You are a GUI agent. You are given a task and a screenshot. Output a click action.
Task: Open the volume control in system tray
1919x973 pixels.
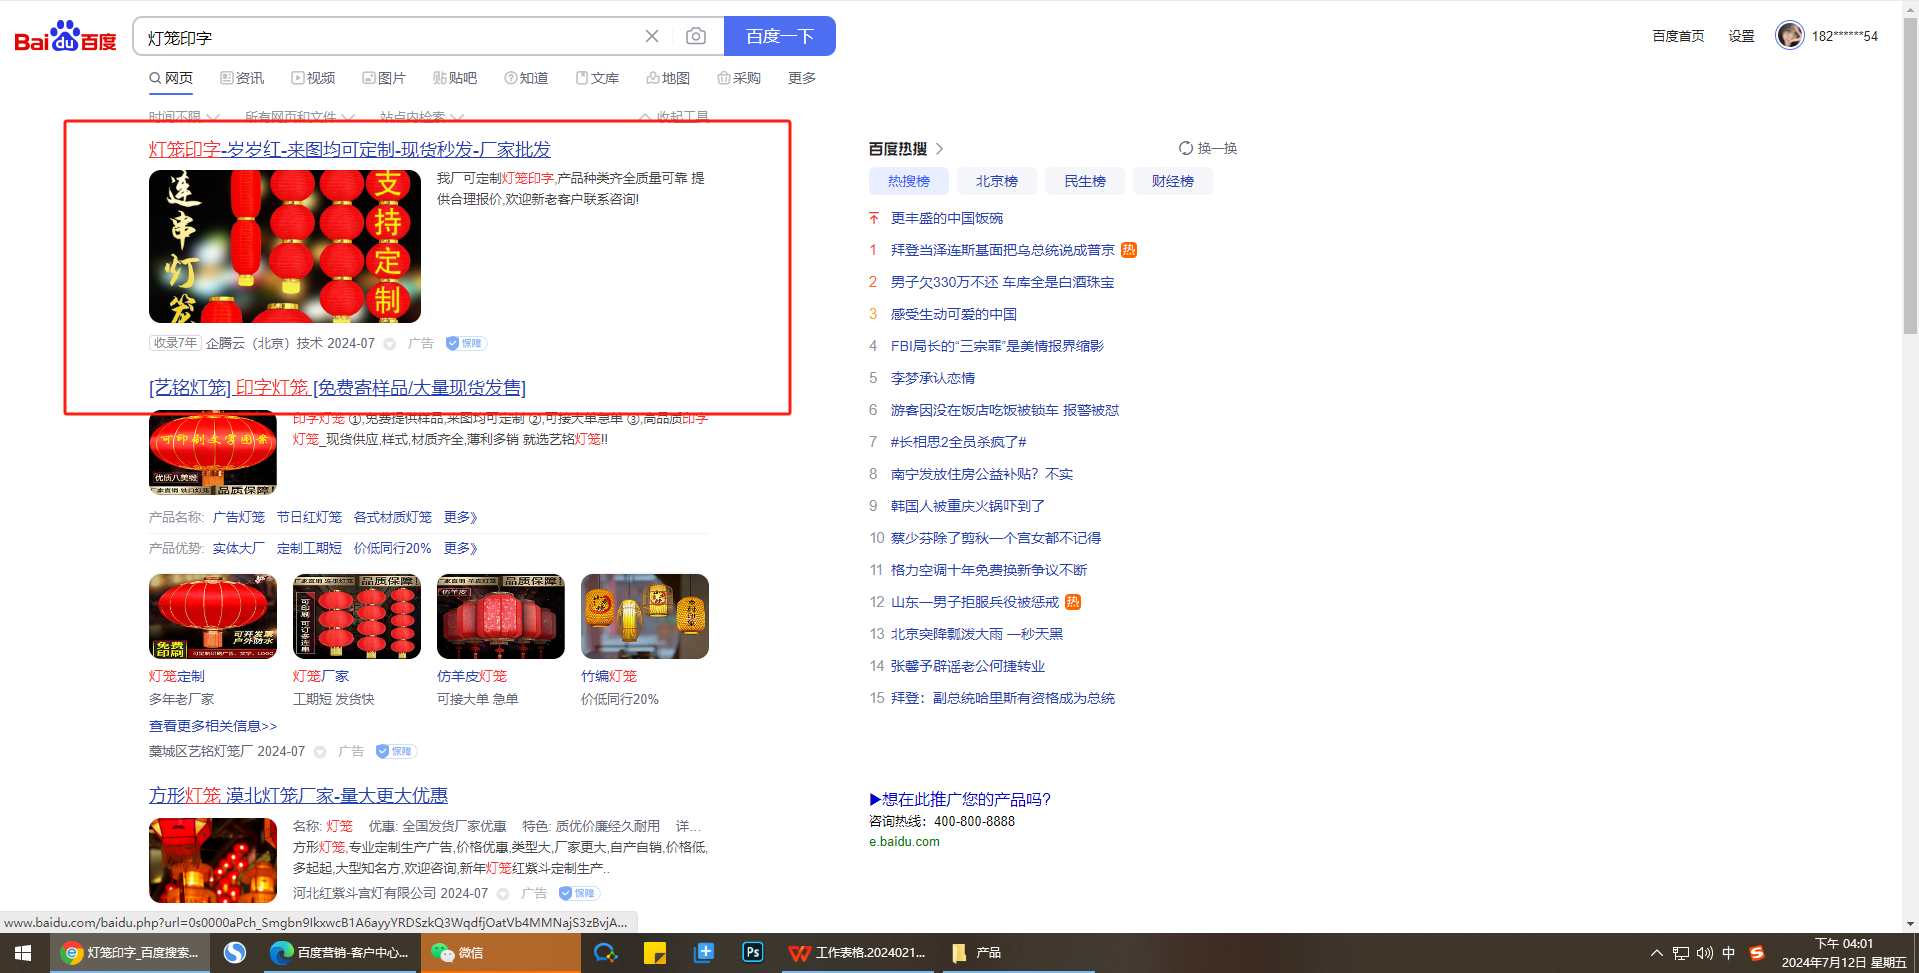point(1705,953)
